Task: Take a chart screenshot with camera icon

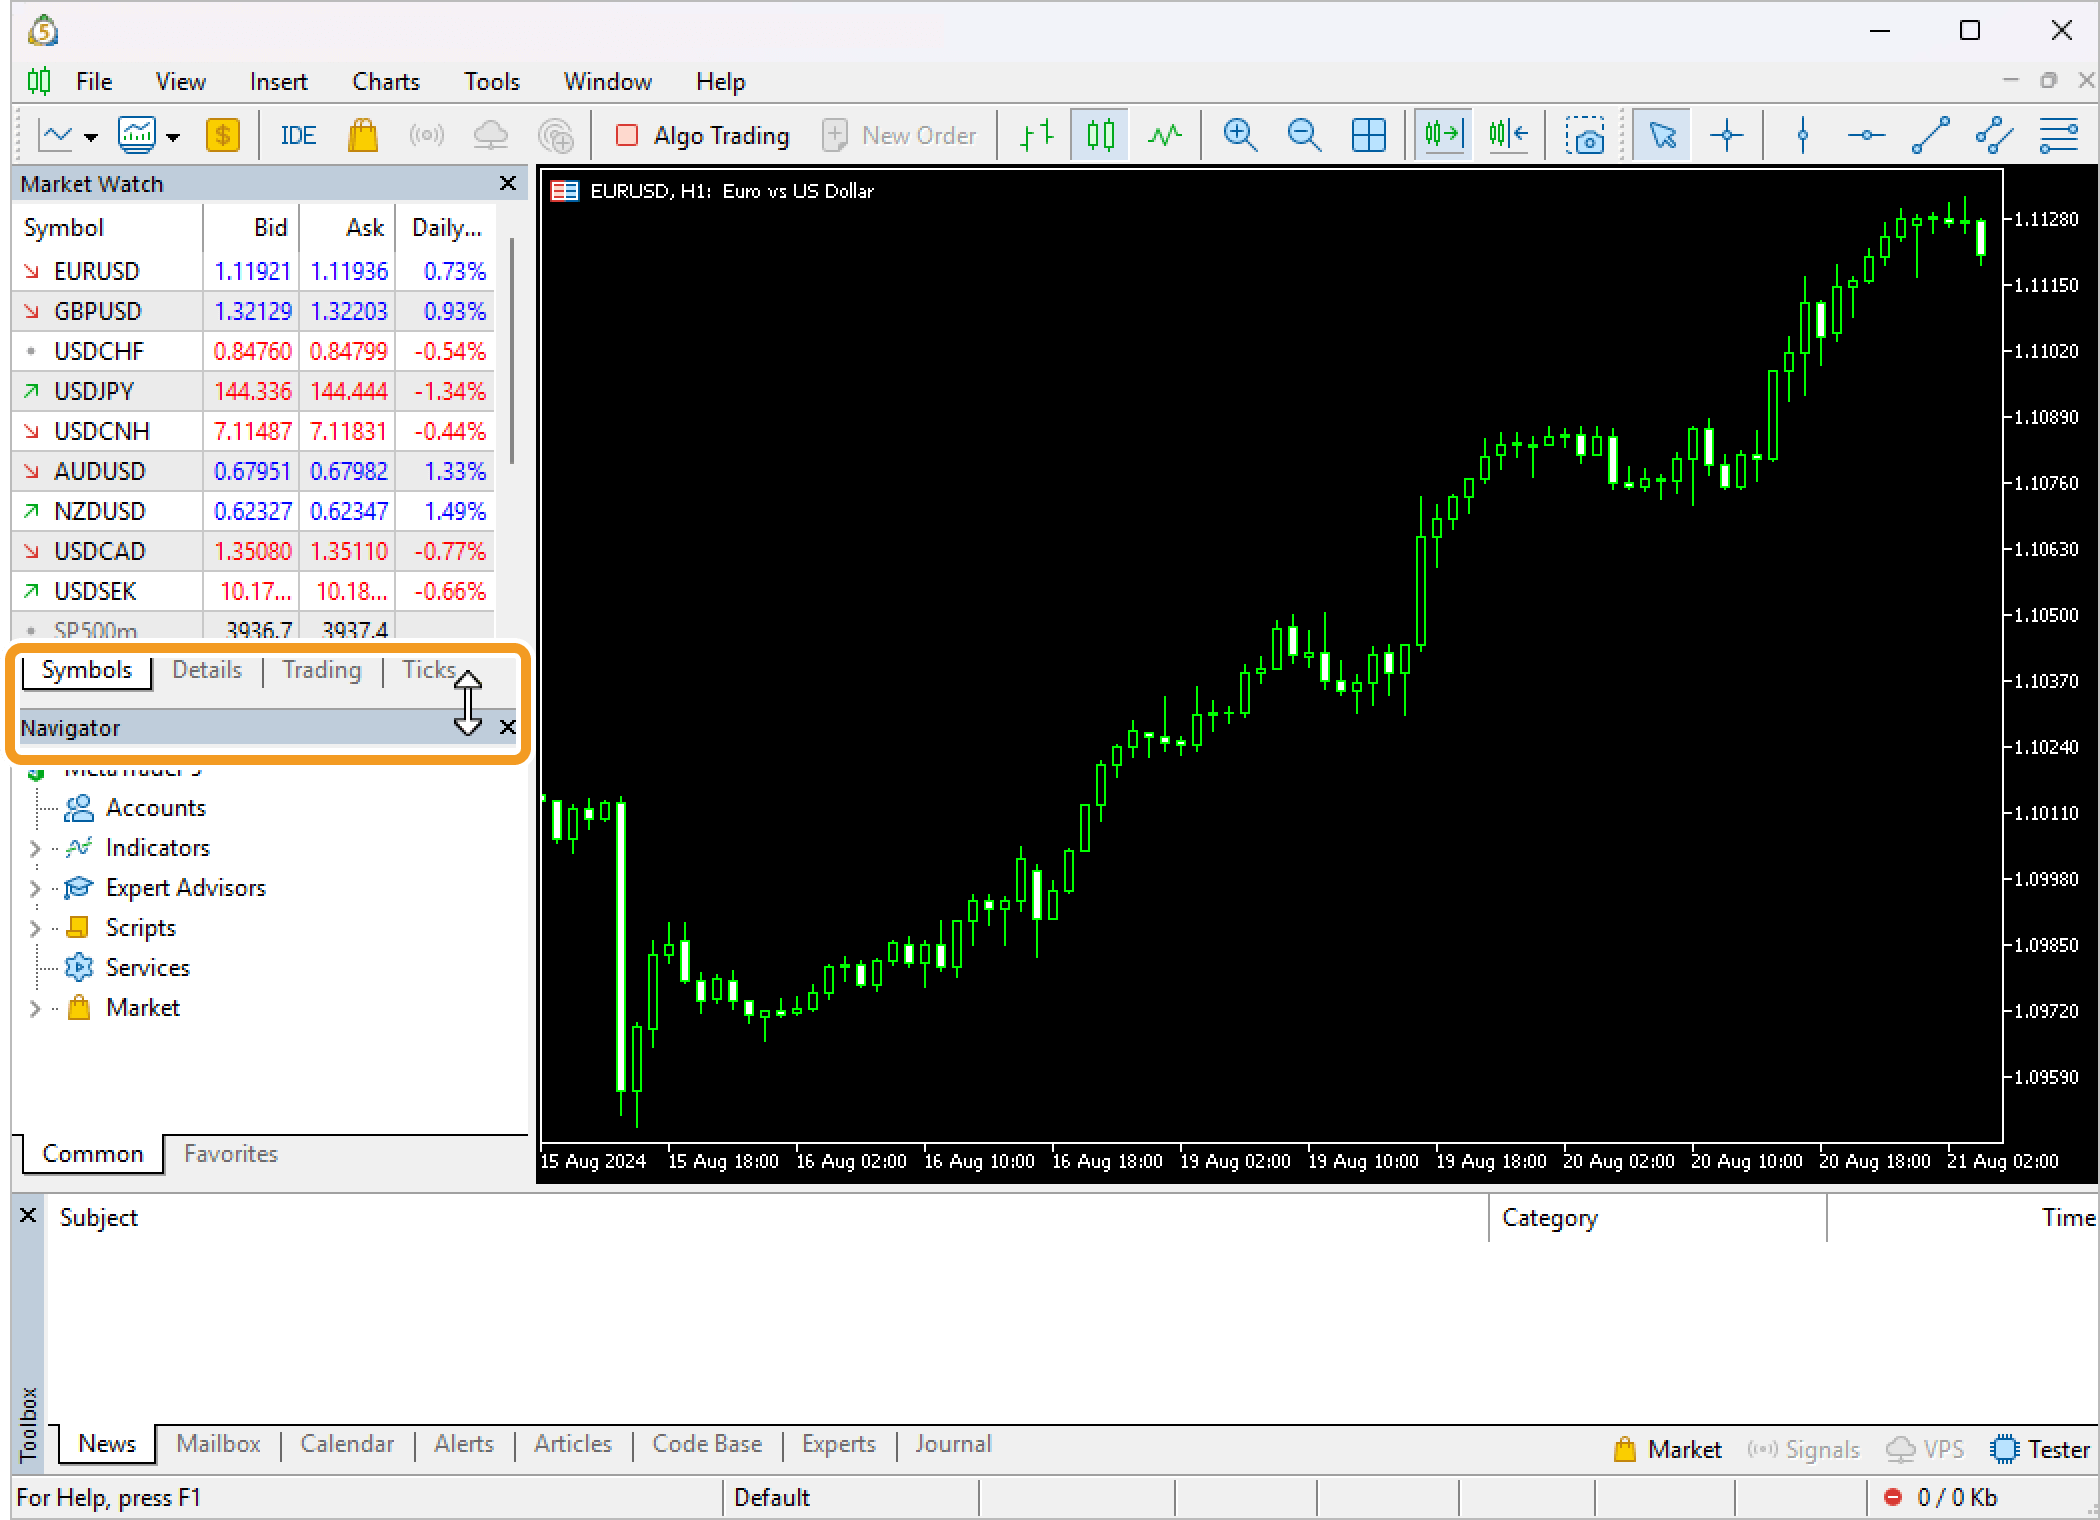Action: (x=1586, y=135)
